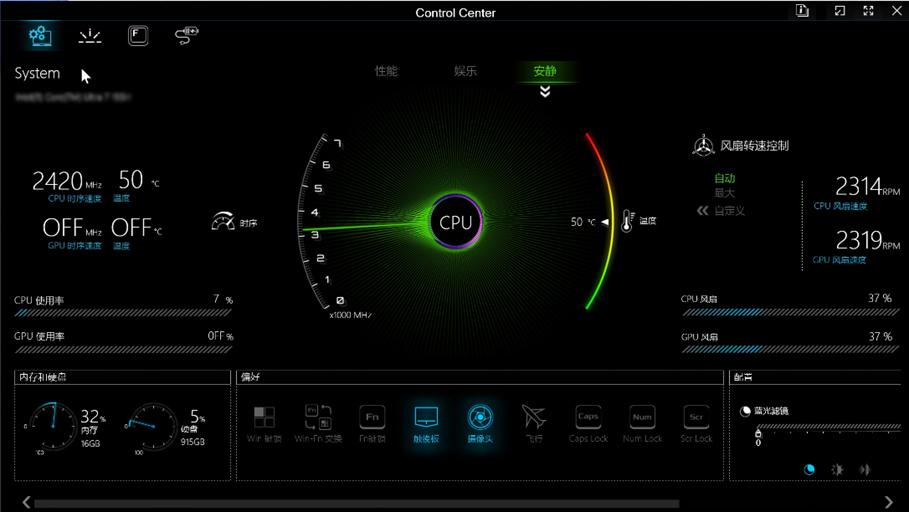Select 最大 maximum fan speed

[x=724, y=193]
